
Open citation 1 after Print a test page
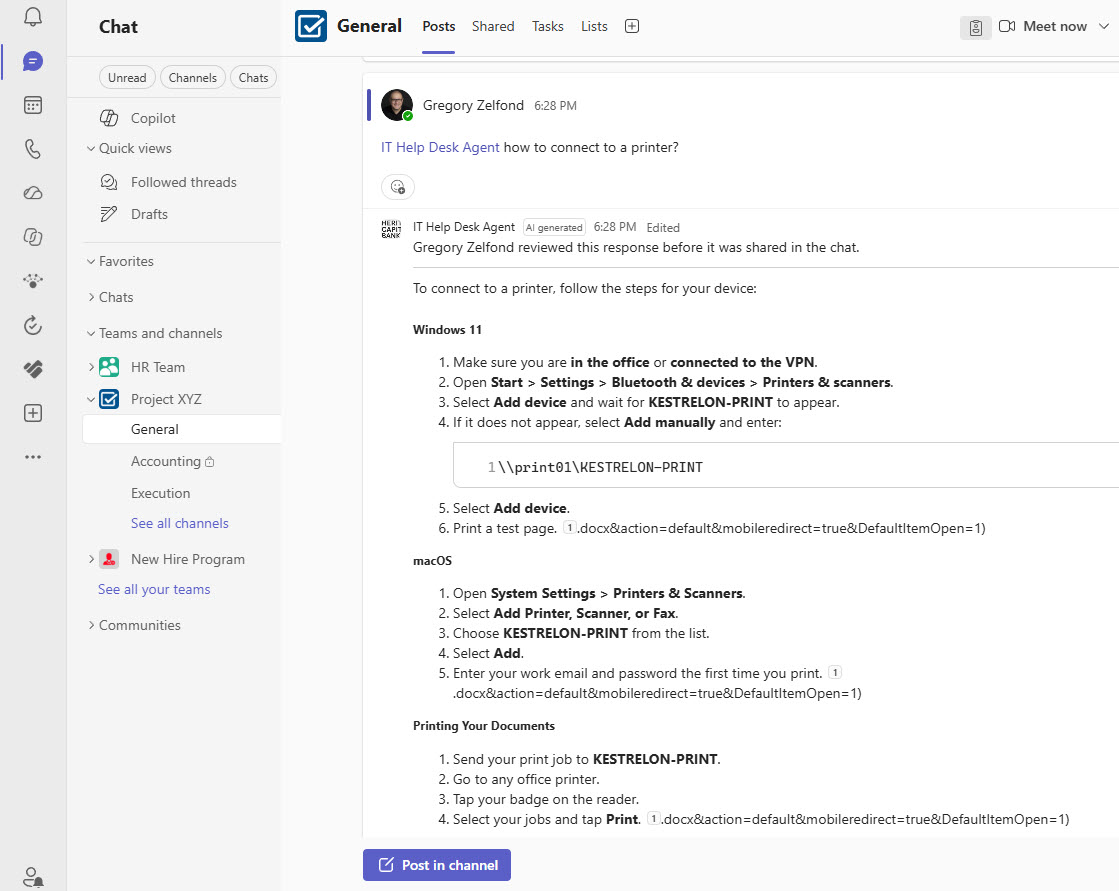click(569, 528)
